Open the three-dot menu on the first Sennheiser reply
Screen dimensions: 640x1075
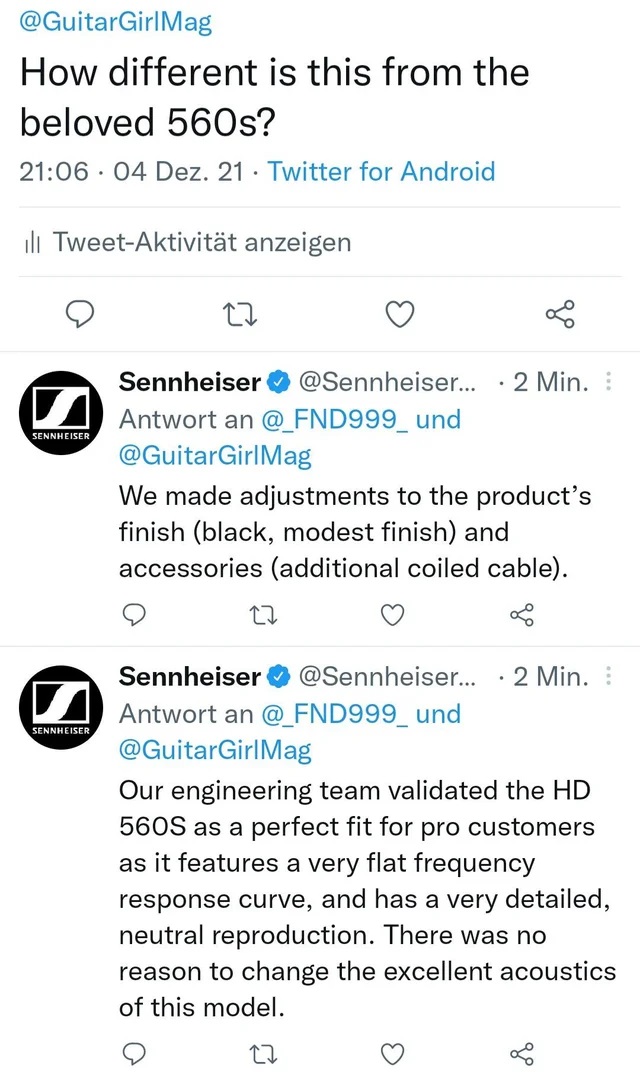tap(608, 382)
